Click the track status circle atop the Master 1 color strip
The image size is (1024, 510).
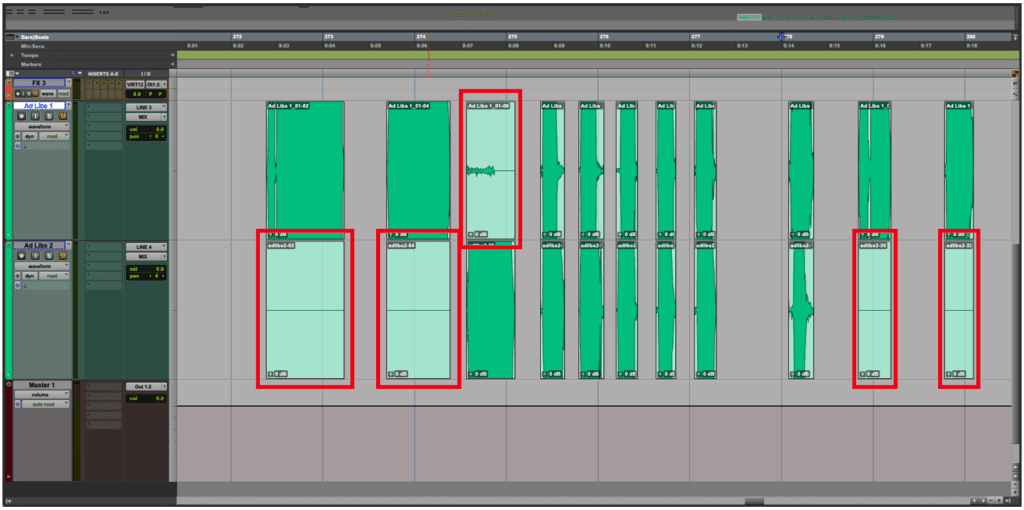[8, 384]
